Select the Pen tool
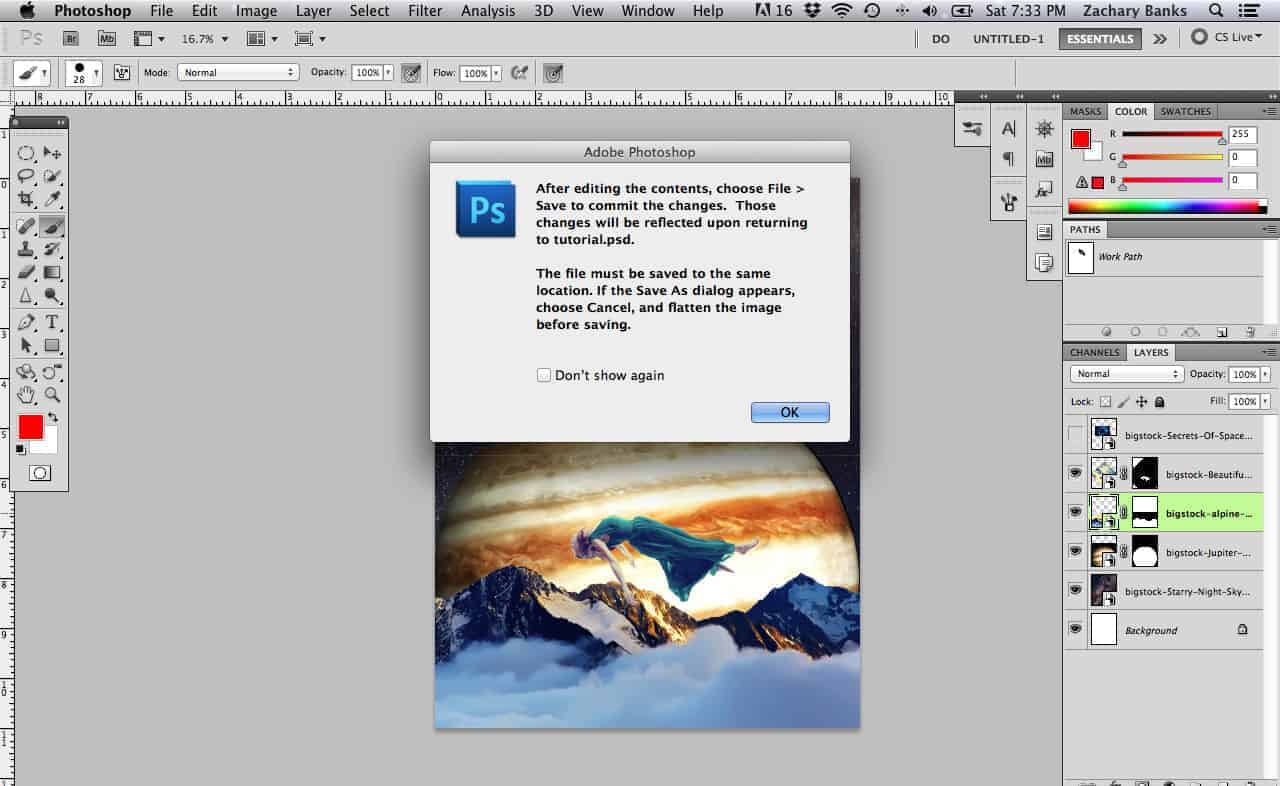 [26, 322]
